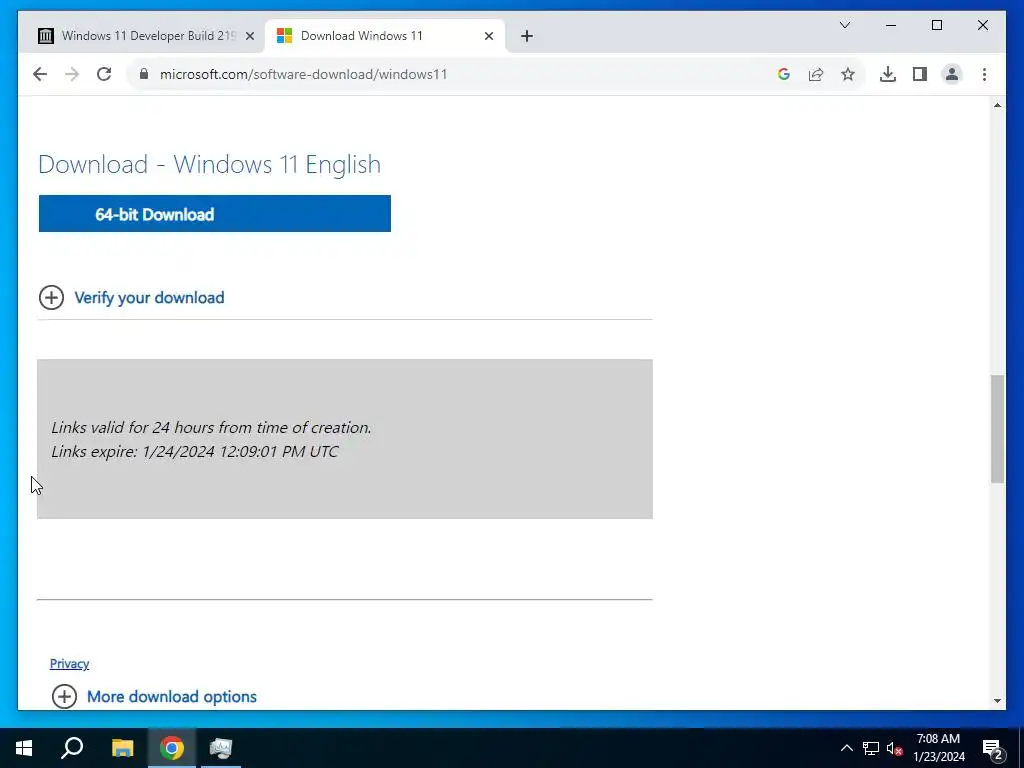Show hidden system tray icons
This screenshot has height=768, width=1024.
(846, 748)
